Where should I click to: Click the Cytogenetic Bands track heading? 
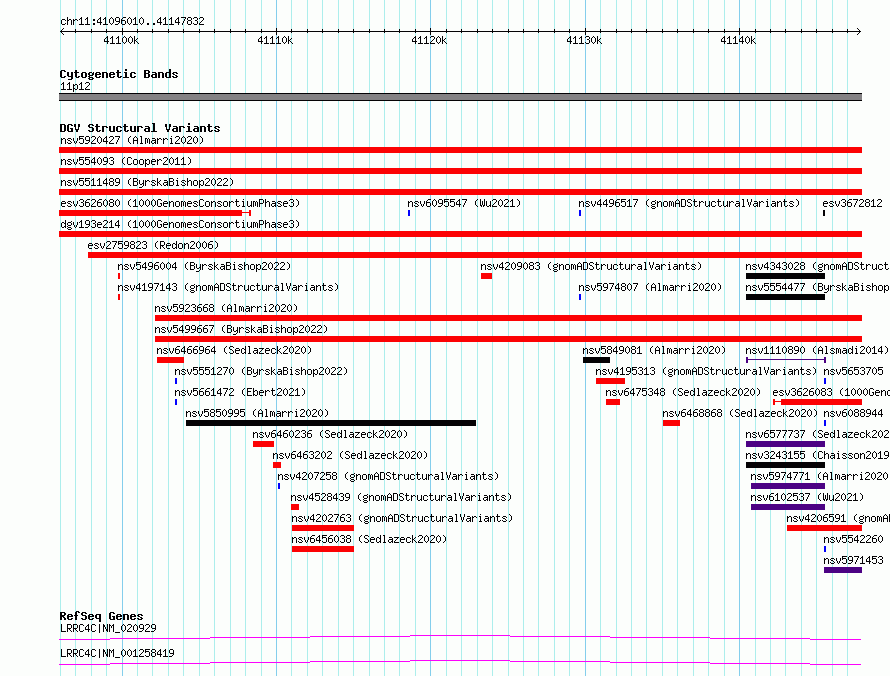coord(119,74)
